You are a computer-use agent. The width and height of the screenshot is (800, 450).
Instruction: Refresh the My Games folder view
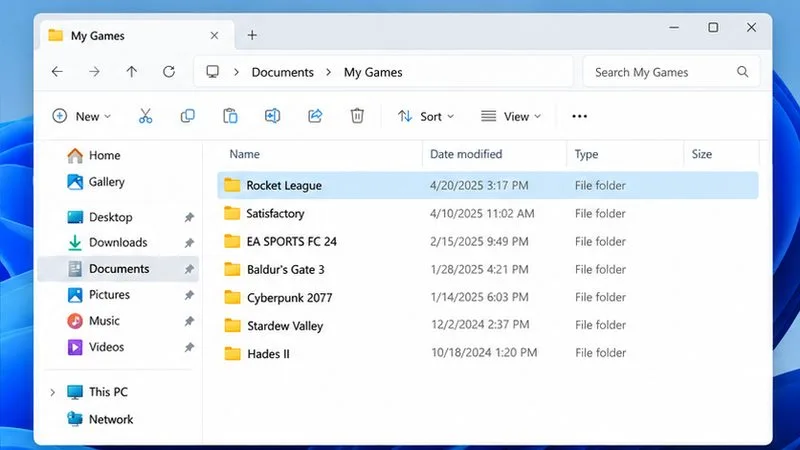coord(169,72)
